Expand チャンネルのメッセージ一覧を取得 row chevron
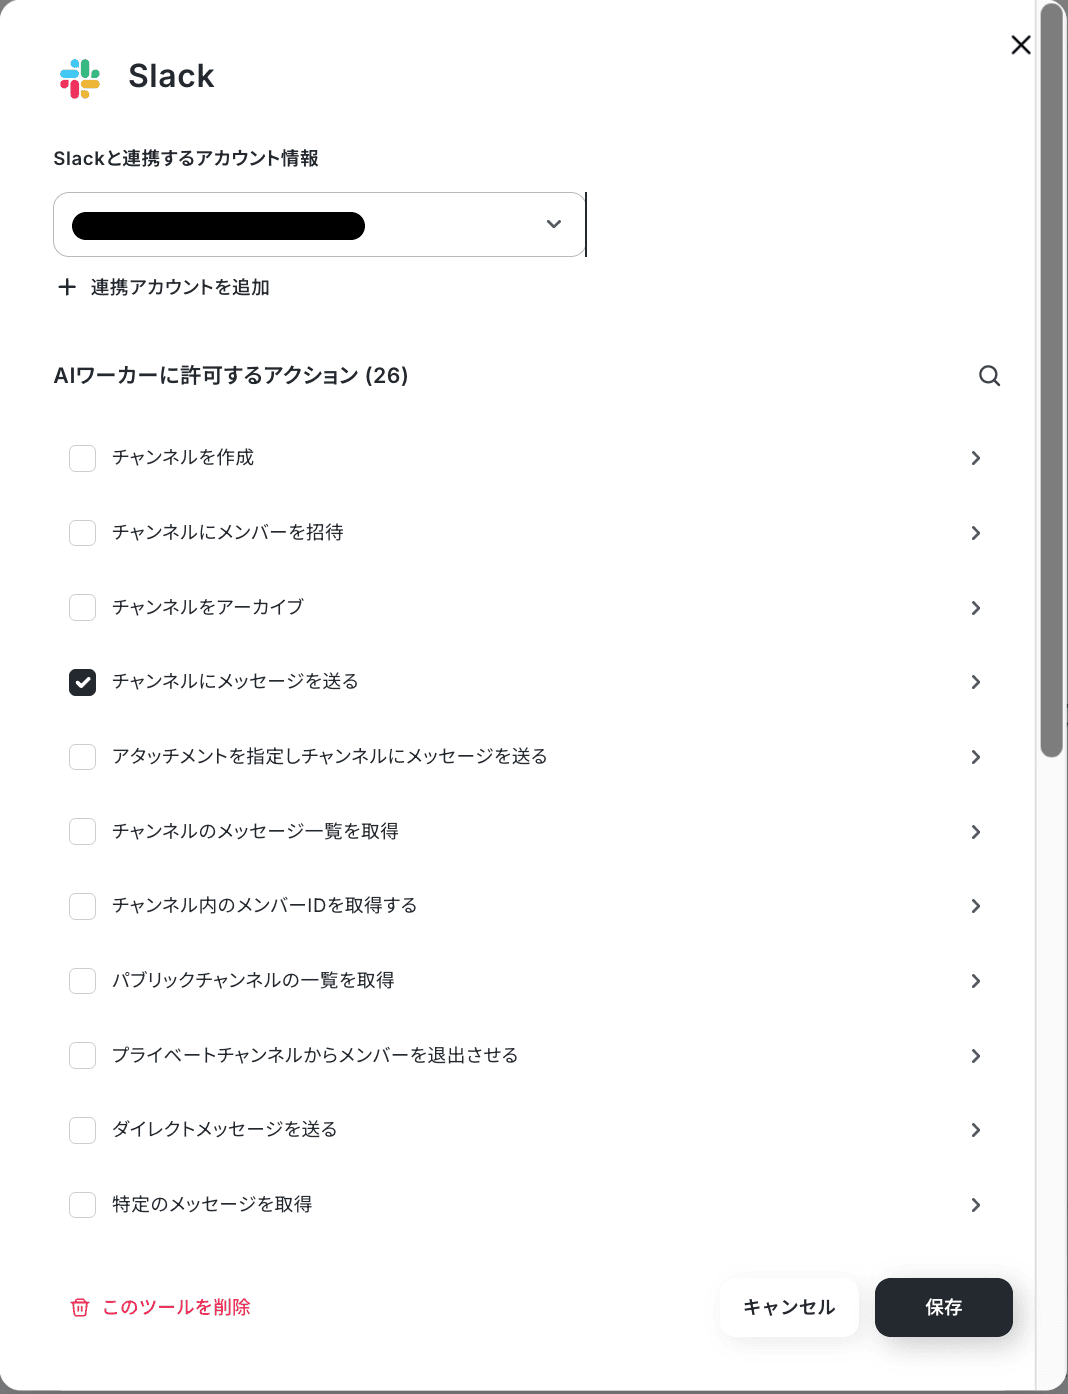The height and width of the screenshot is (1394, 1068). pos(976,832)
